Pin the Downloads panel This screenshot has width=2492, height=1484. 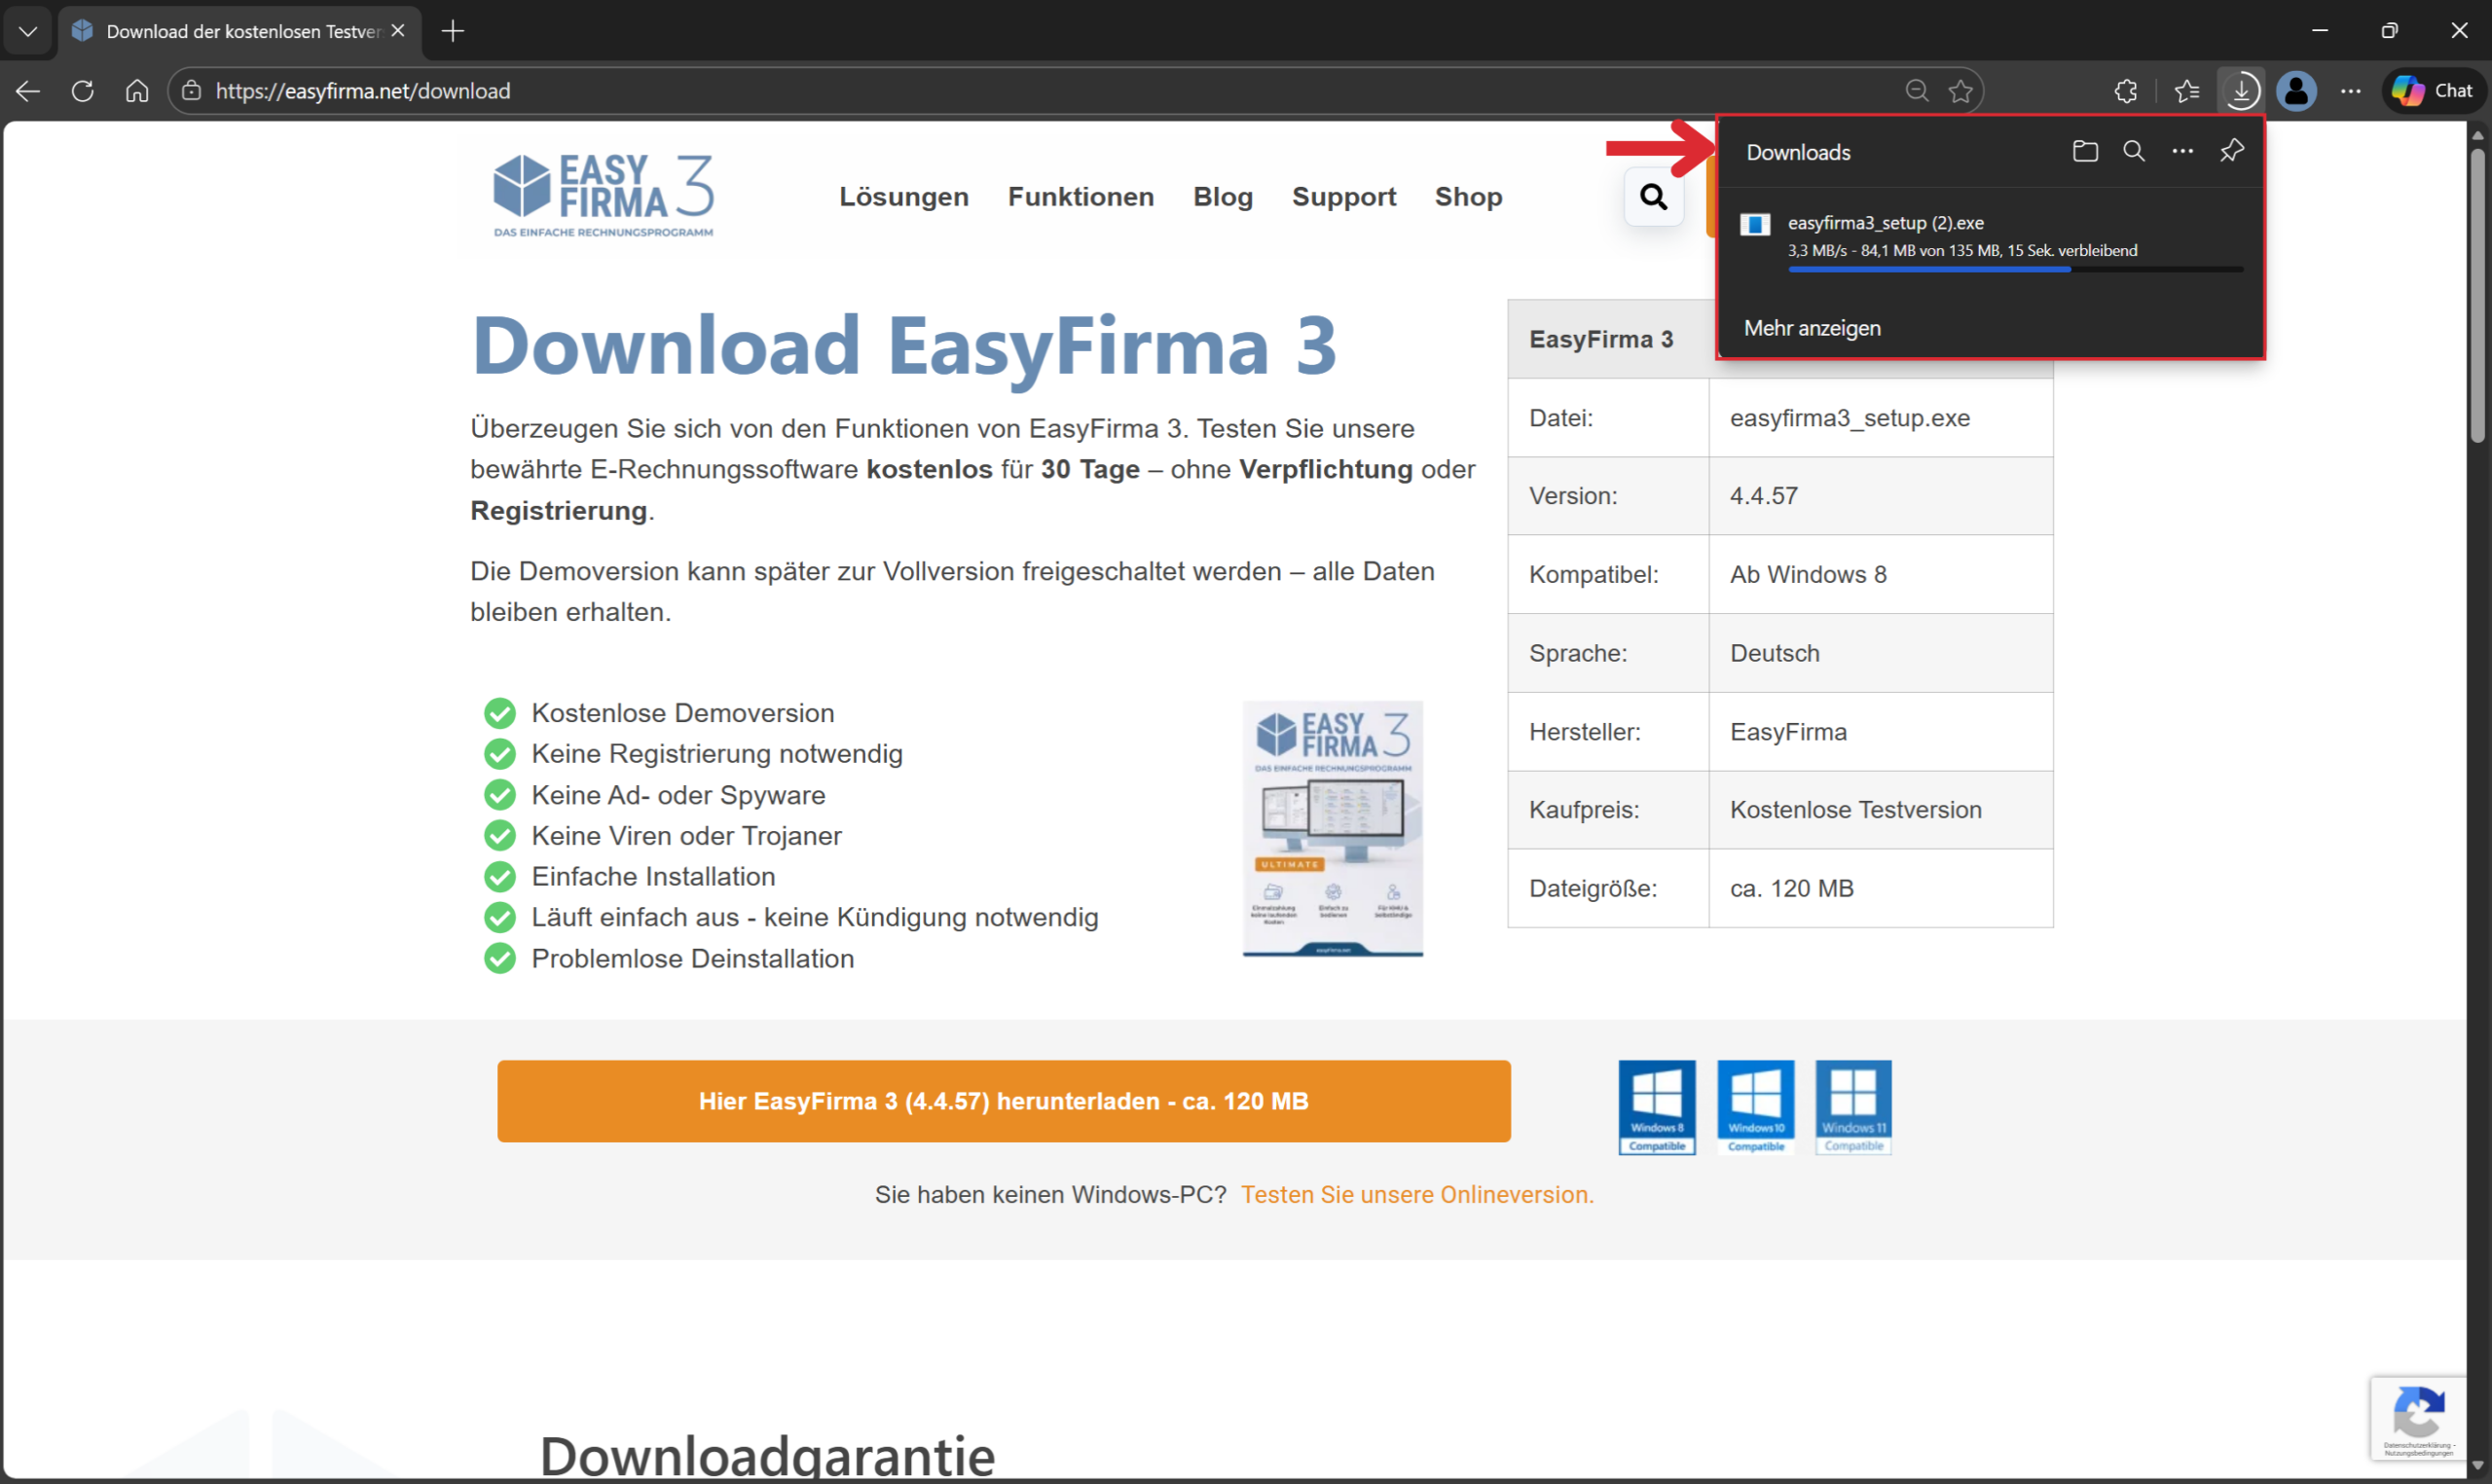pyautogui.click(x=2232, y=151)
